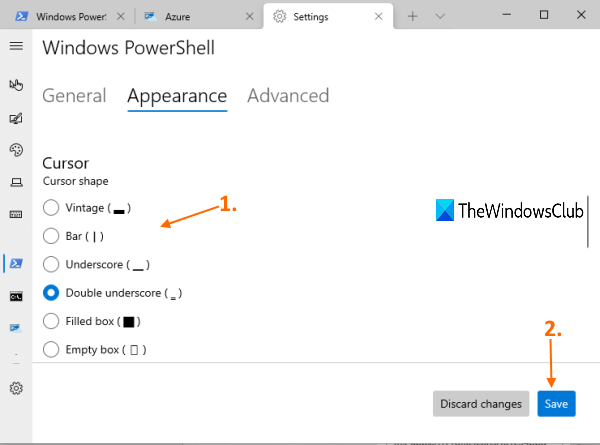Select Windows PowerShell profile in sidebar
This screenshot has width=600, height=445.
(x=16, y=263)
